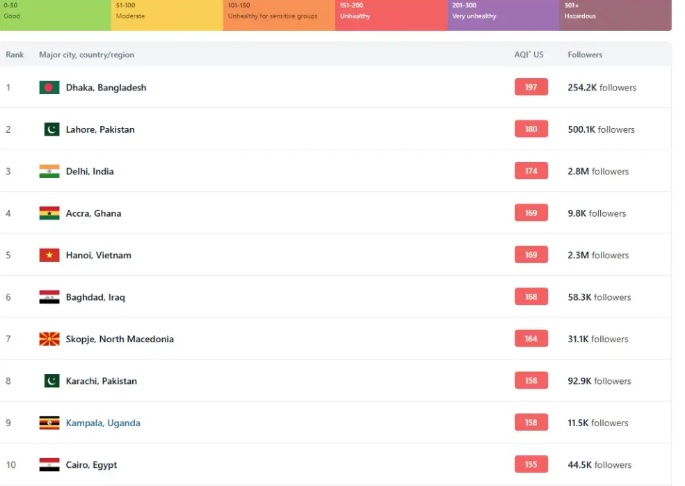Click the Bangladesh flag icon
This screenshot has height=486, width=685.
49,88
